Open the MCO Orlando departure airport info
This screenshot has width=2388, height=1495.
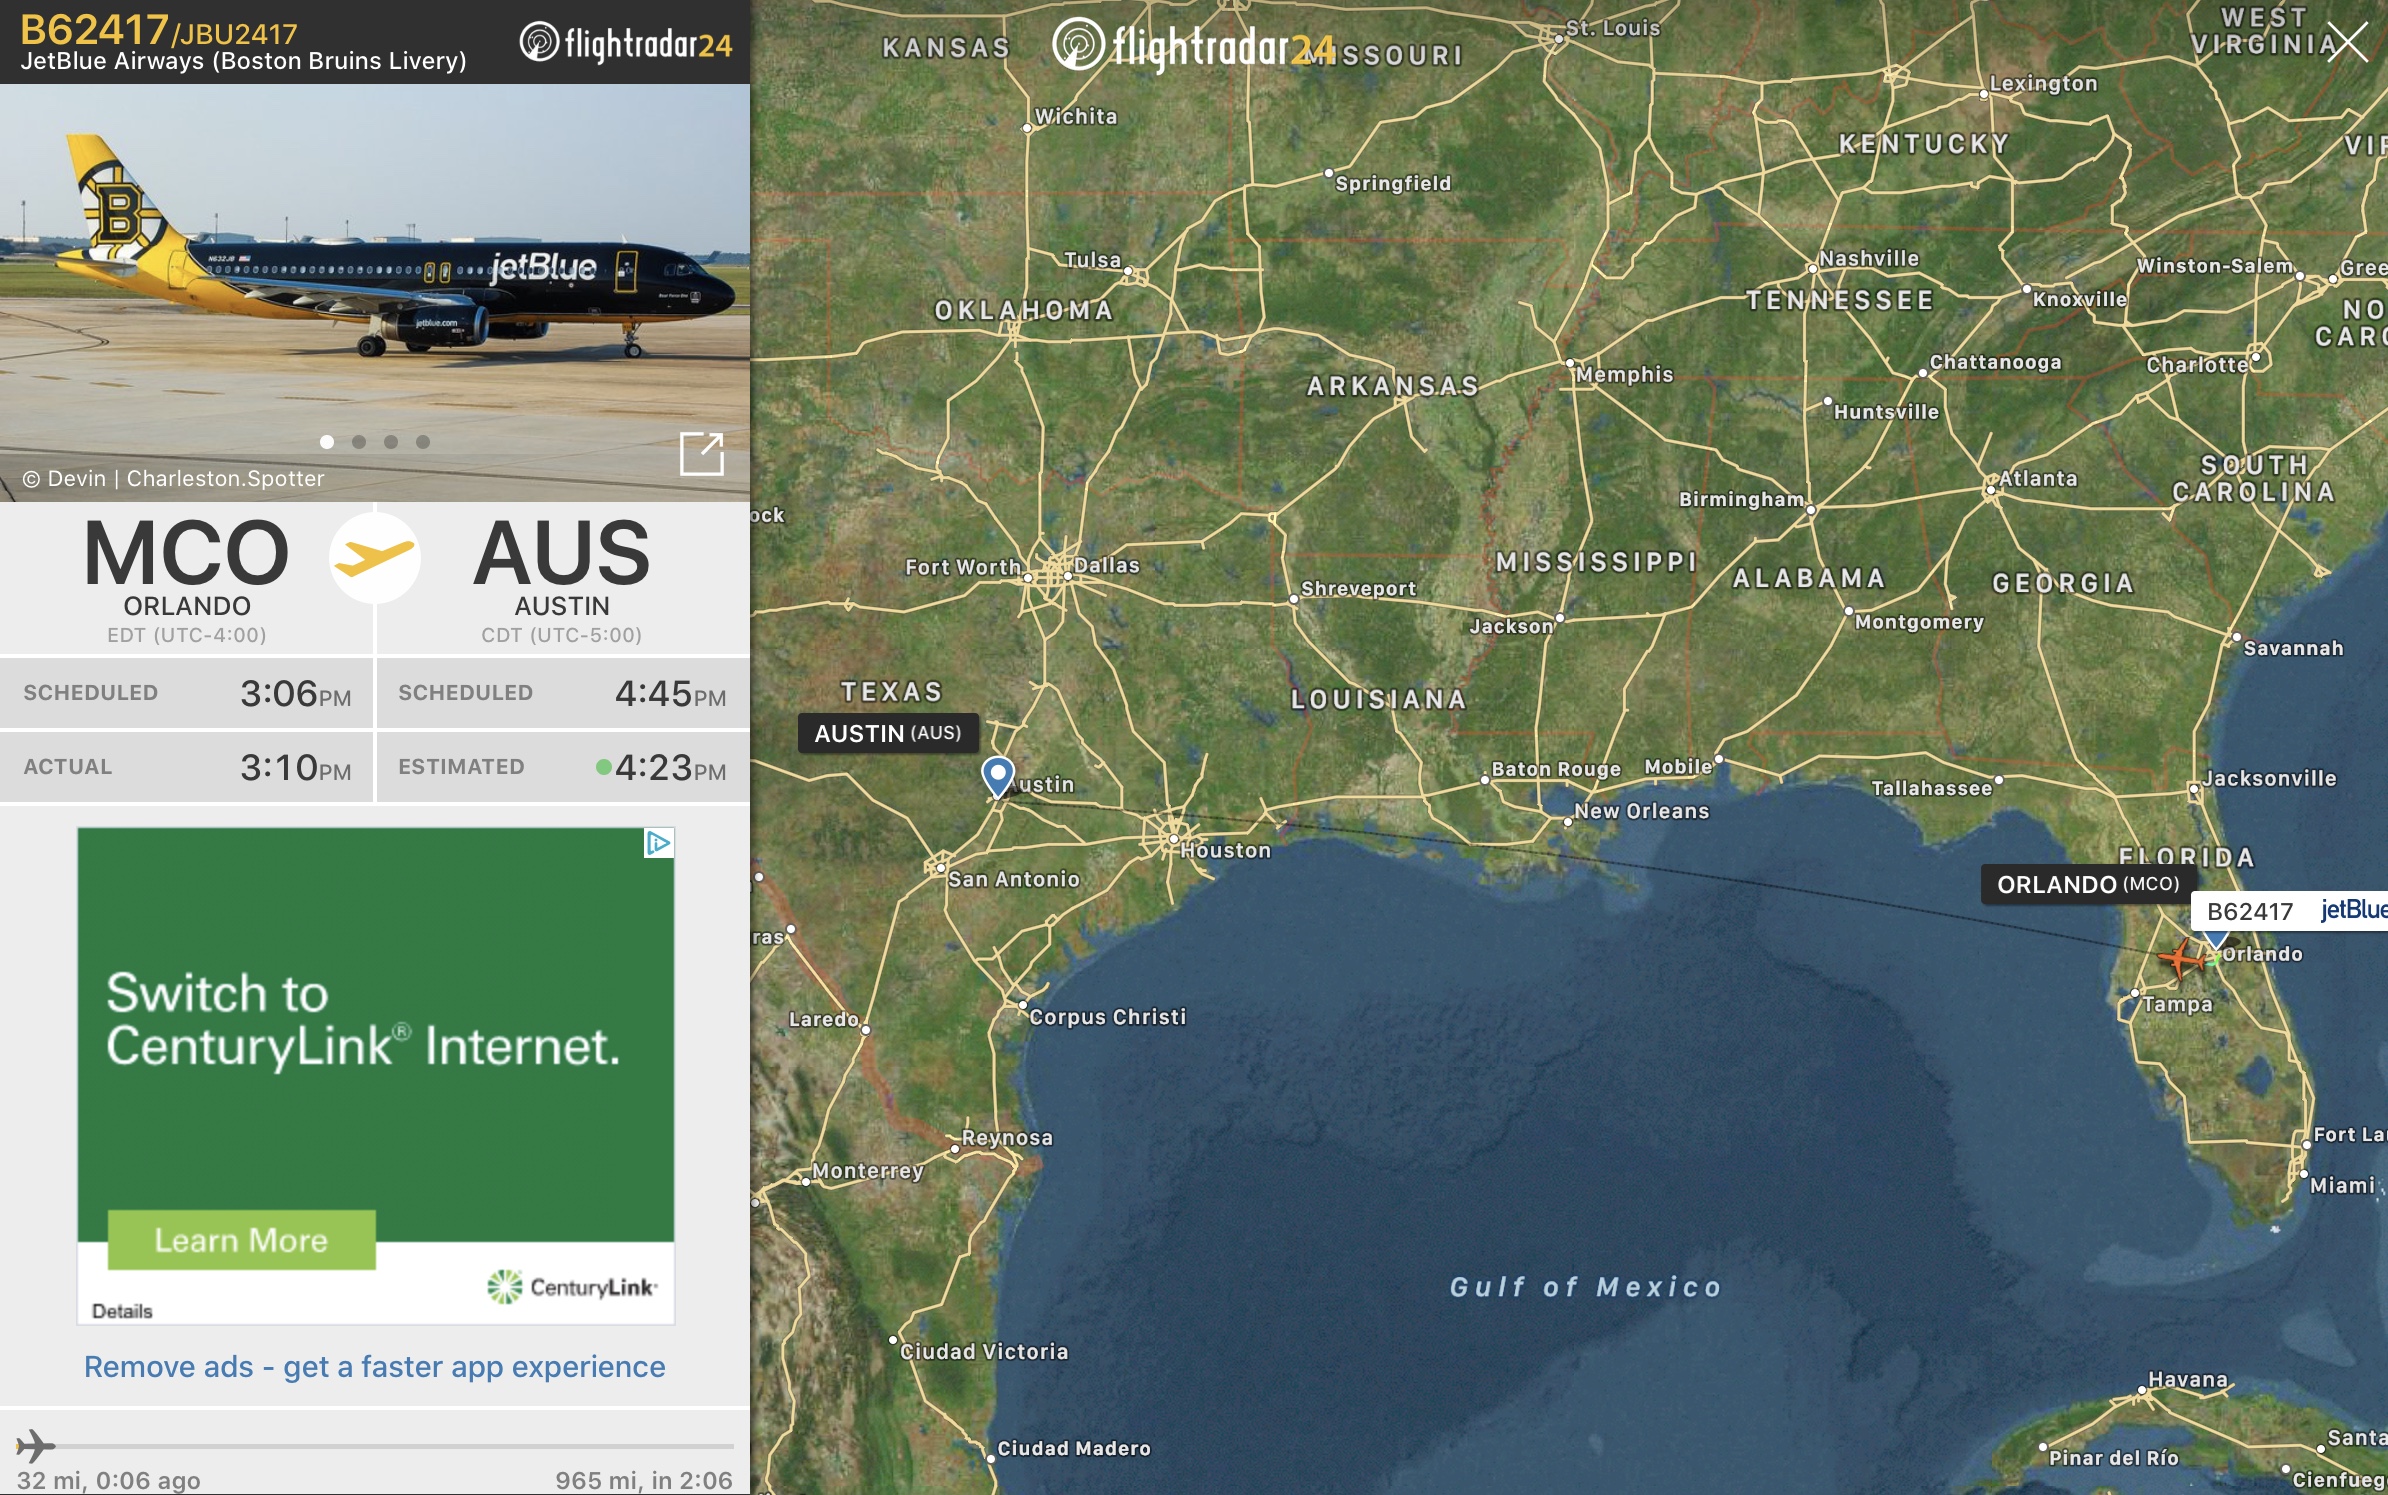[x=187, y=579]
